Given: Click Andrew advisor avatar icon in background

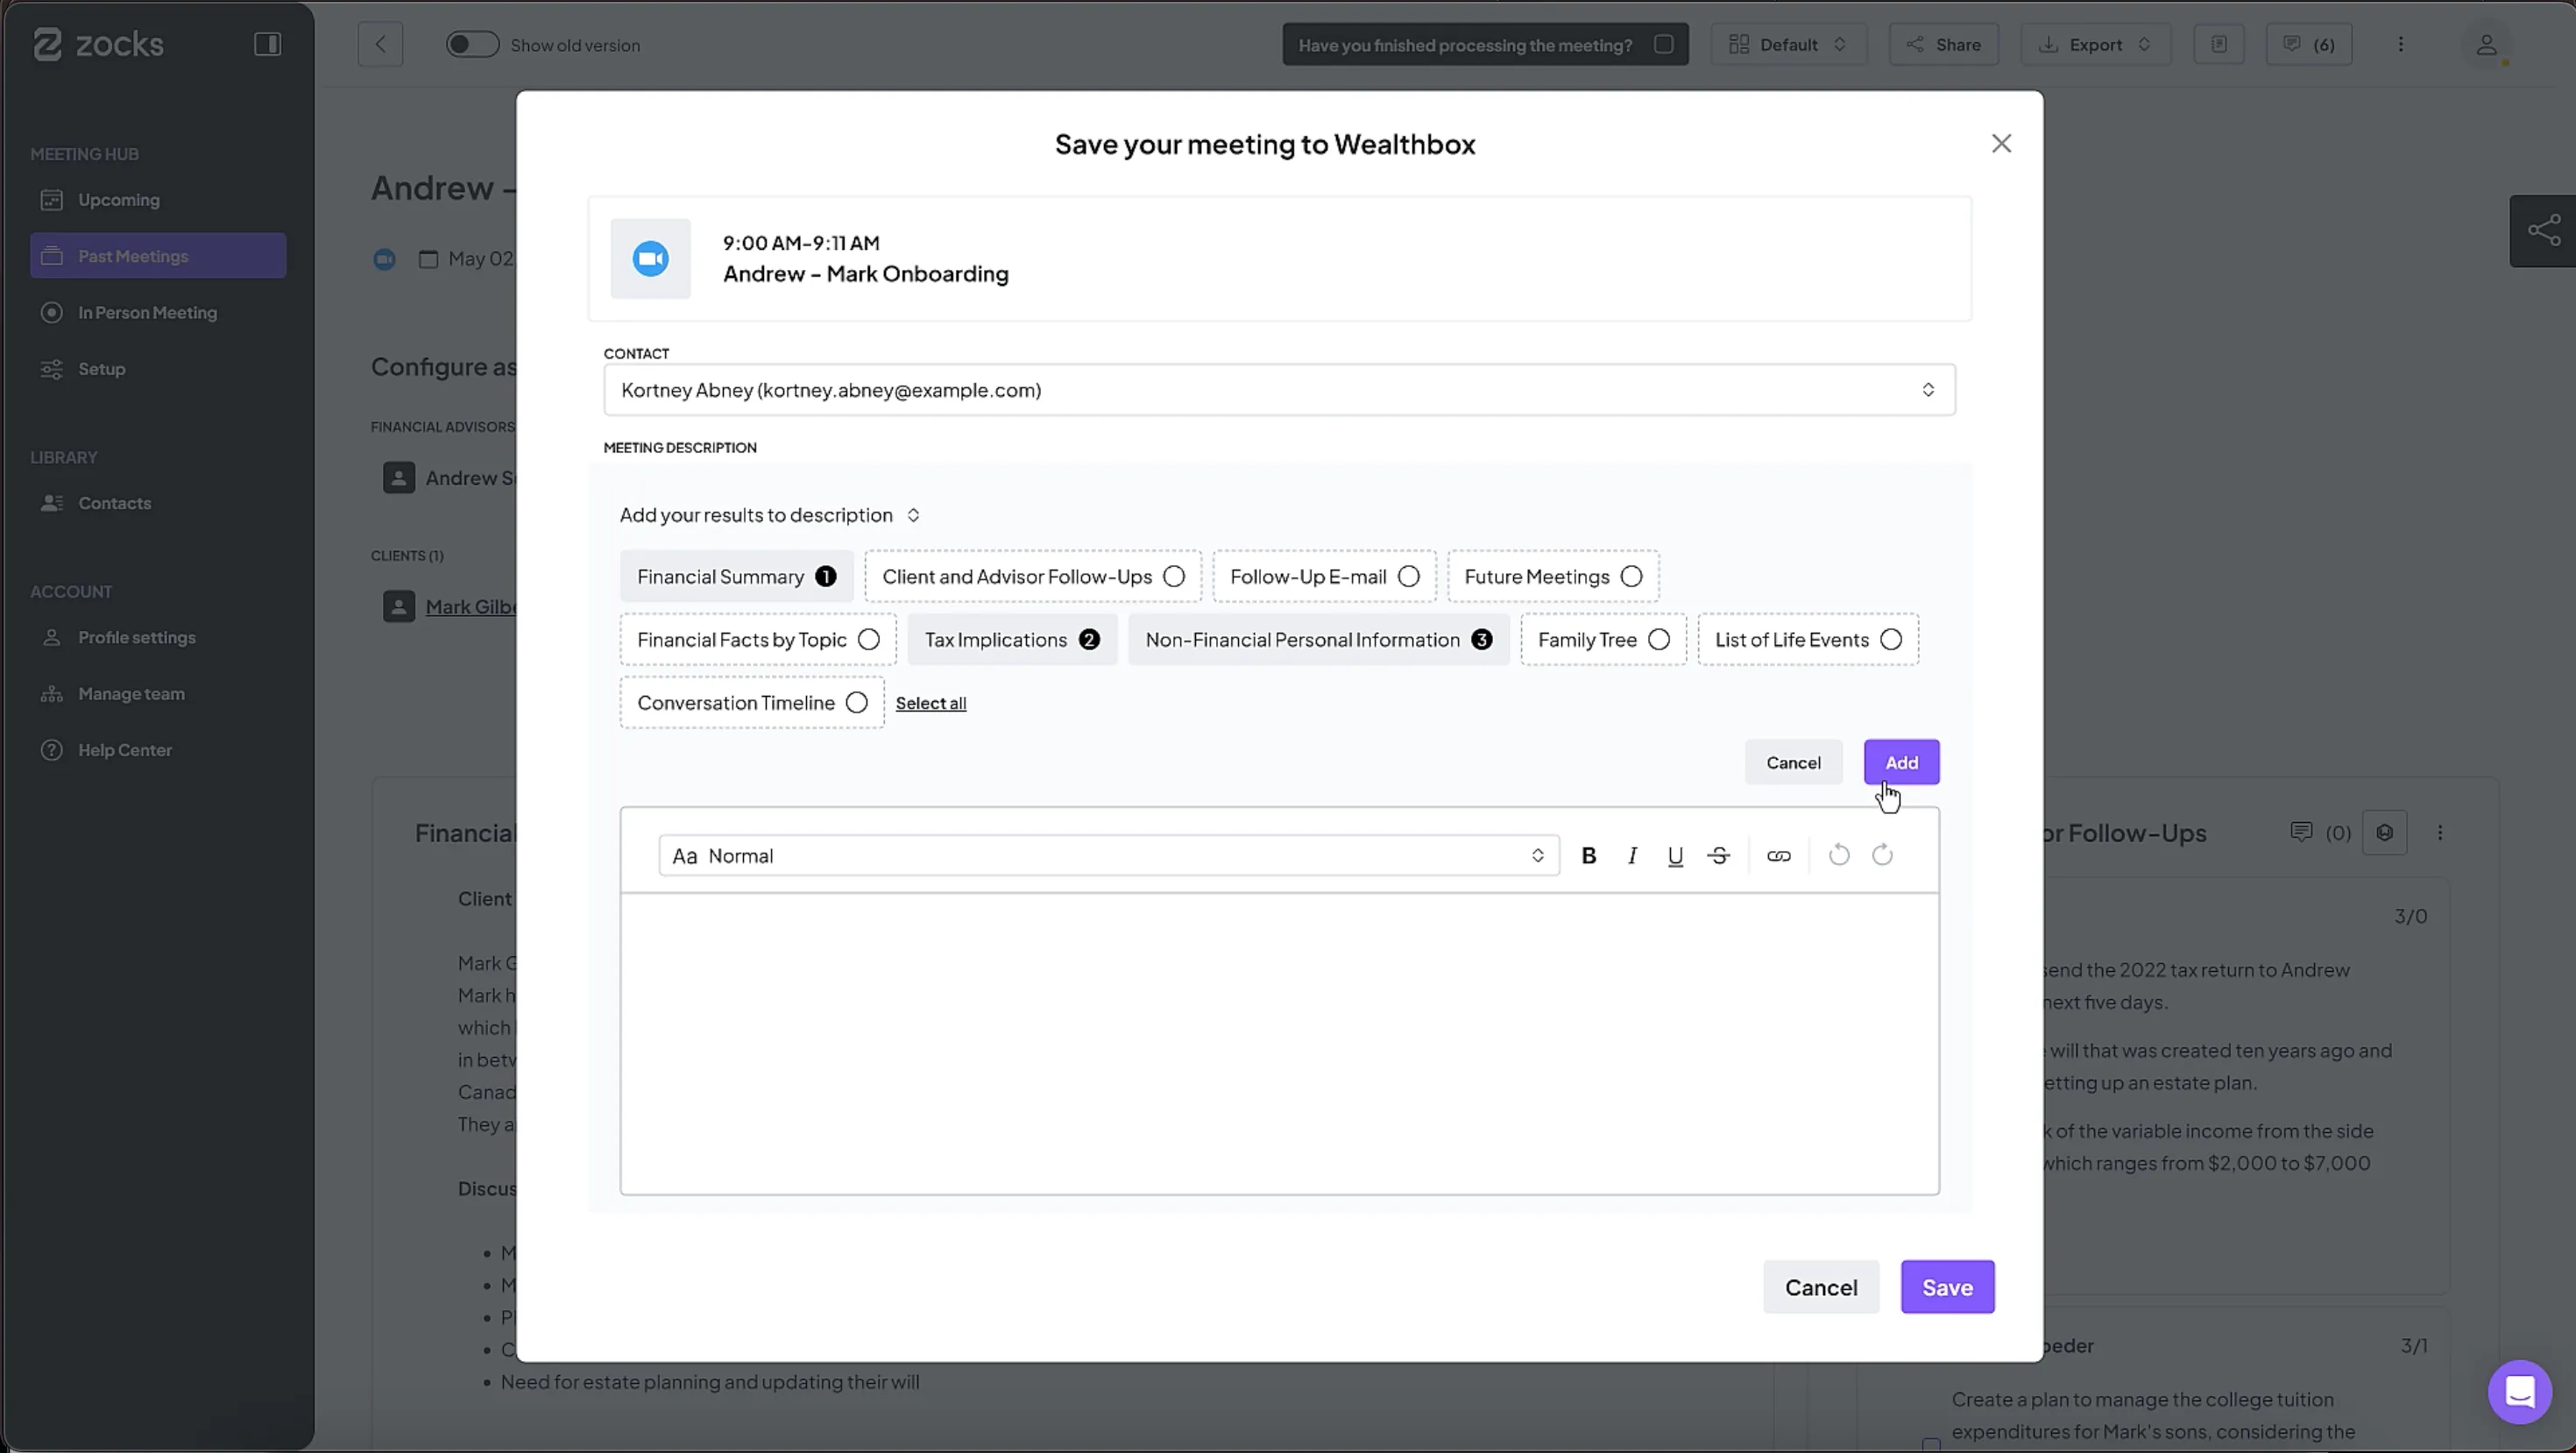Looking at the screenshot, I should (398, 477).
